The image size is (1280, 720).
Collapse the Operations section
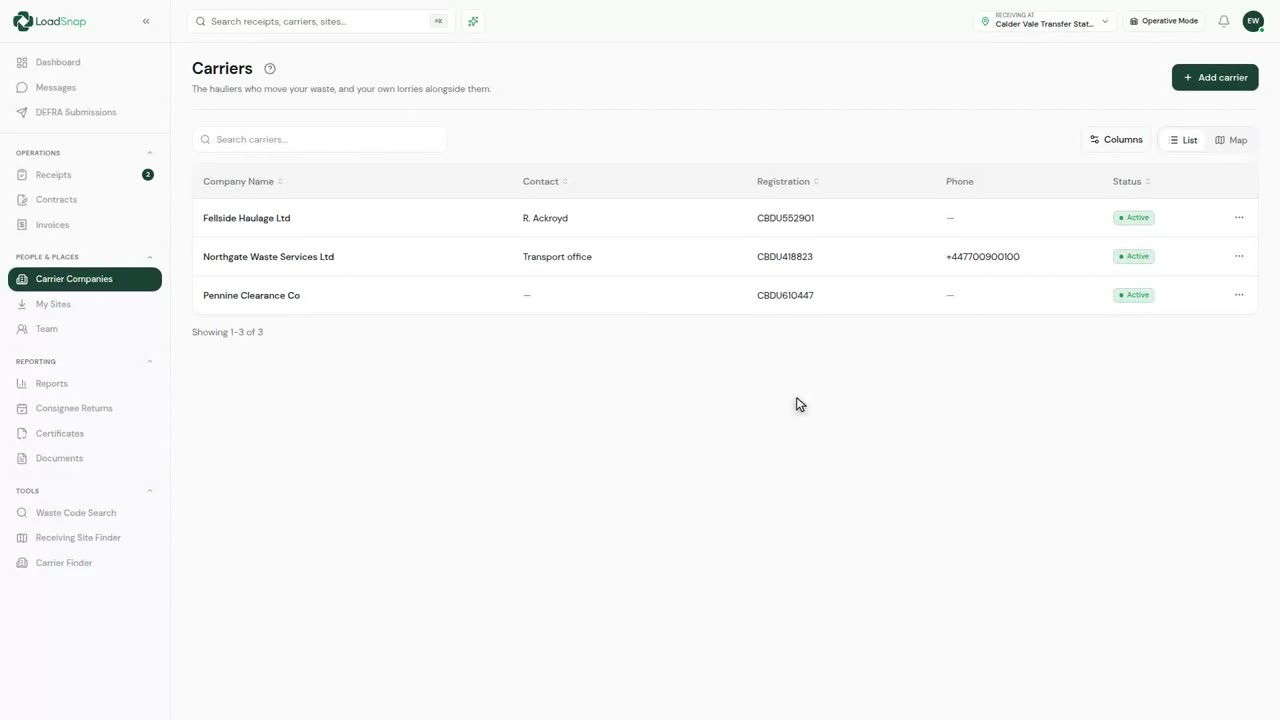[x=150, y=153]
